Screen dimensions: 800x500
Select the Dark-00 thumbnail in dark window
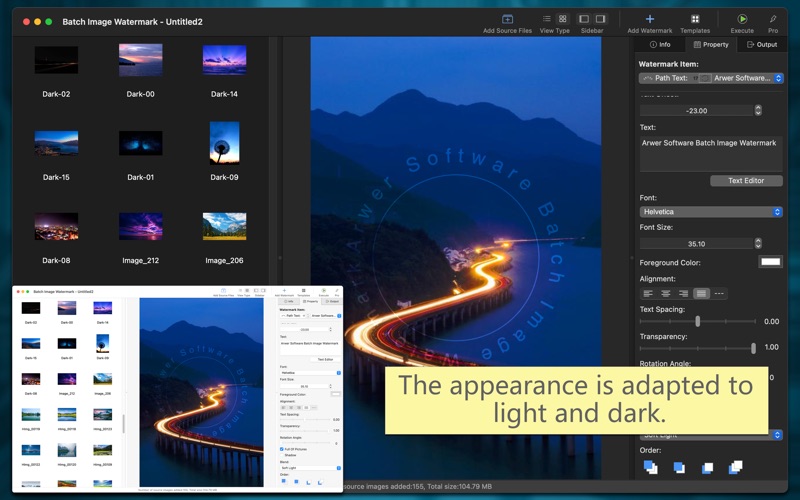coord(140,60)
